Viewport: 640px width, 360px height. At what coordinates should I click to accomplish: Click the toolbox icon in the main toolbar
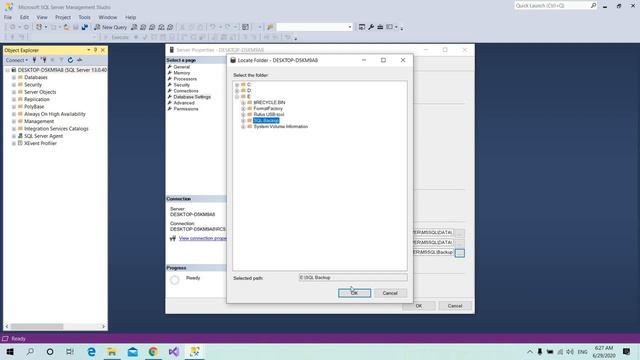pos(380,27)
